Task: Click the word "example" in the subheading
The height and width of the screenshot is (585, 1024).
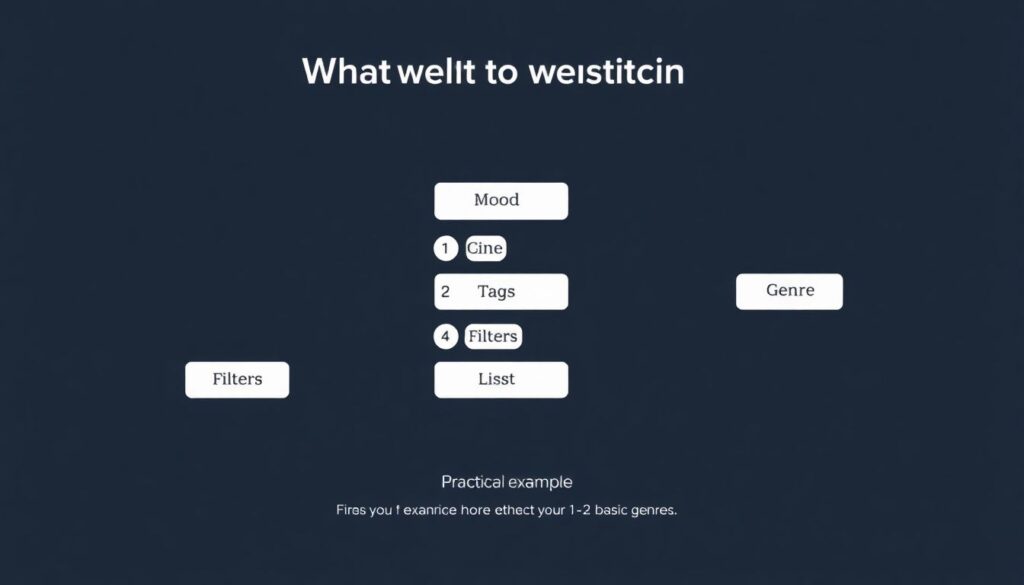Action: pyautogui.click(x=540, y=482)
